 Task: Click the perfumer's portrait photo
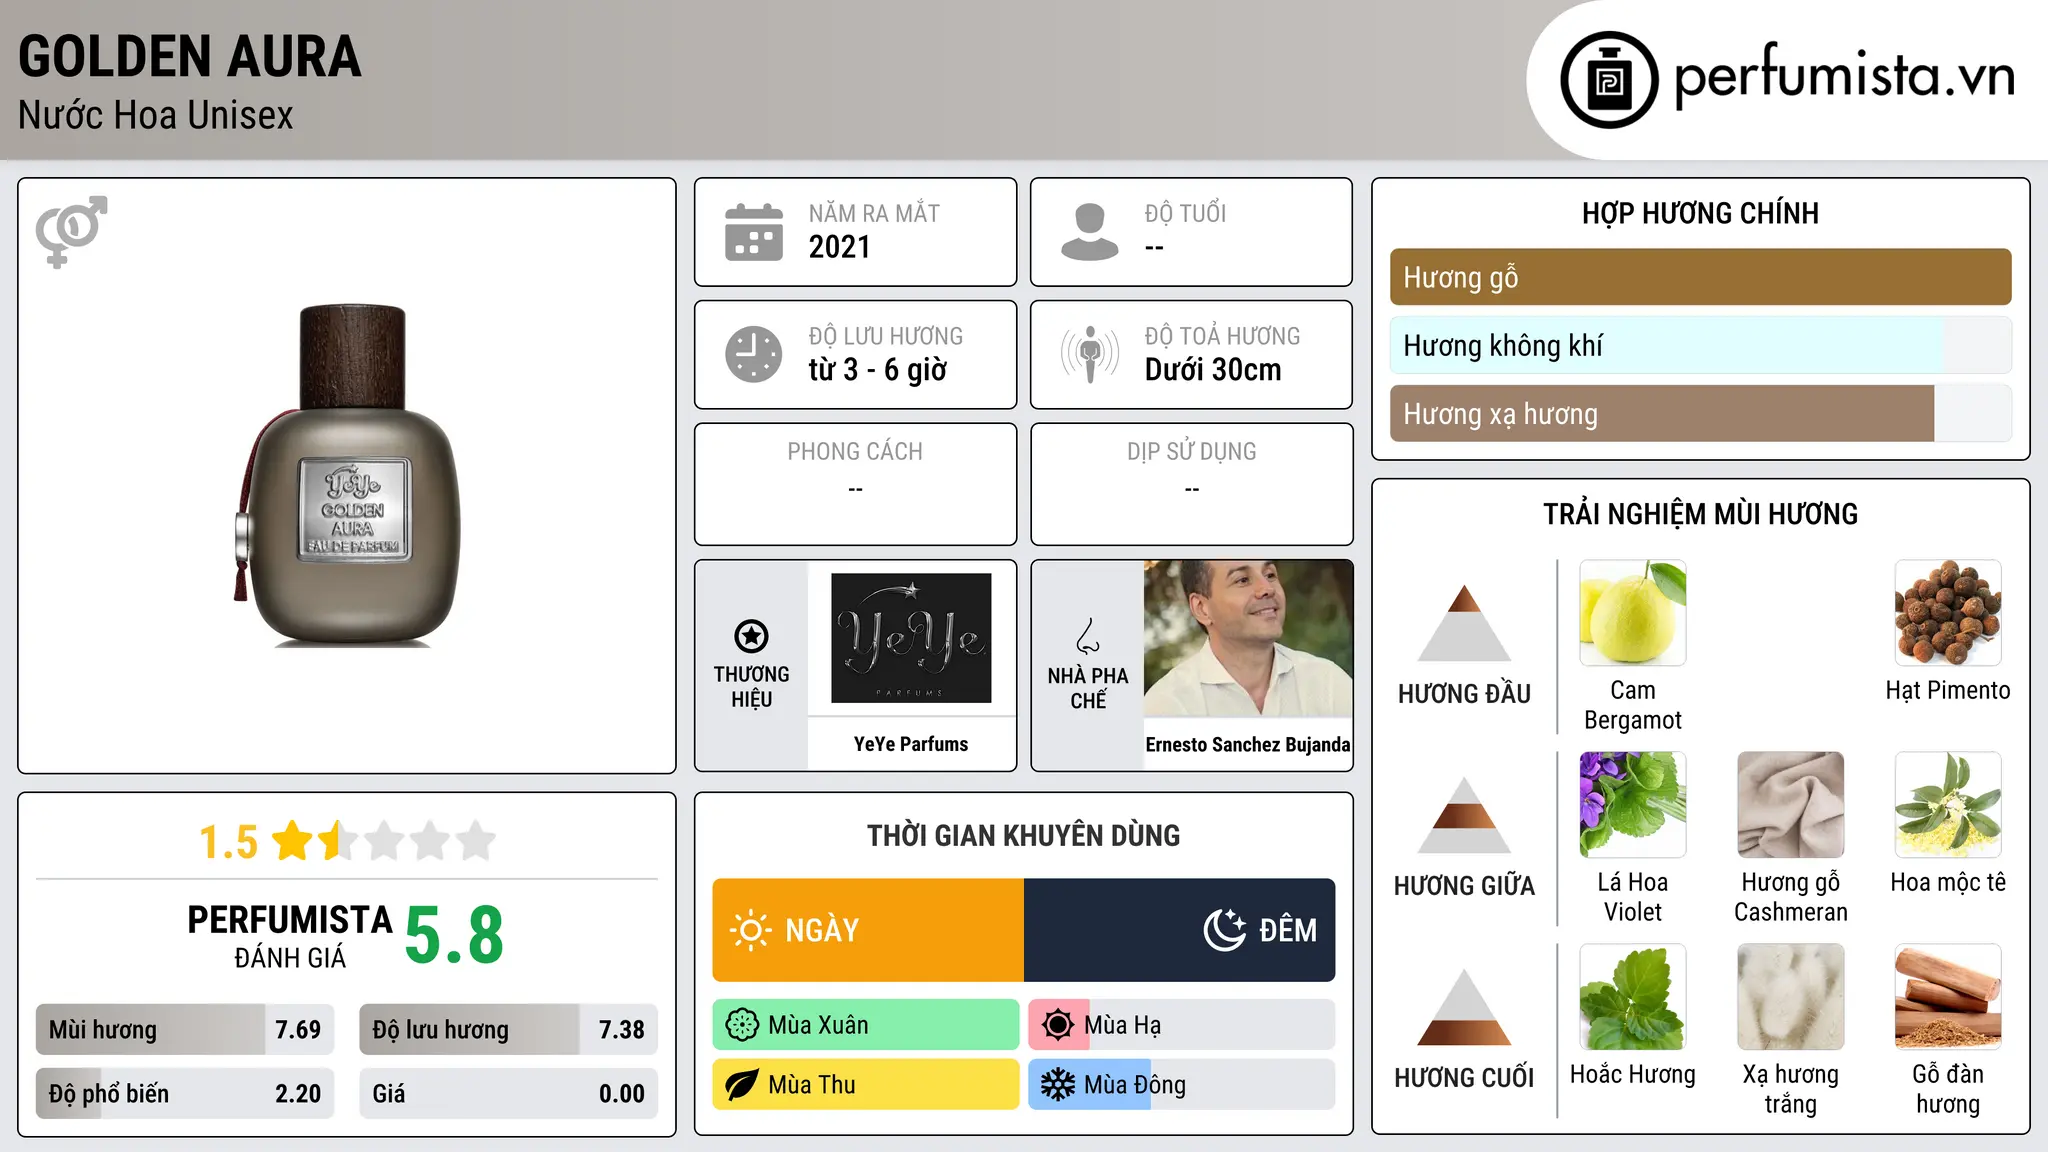1248,639
